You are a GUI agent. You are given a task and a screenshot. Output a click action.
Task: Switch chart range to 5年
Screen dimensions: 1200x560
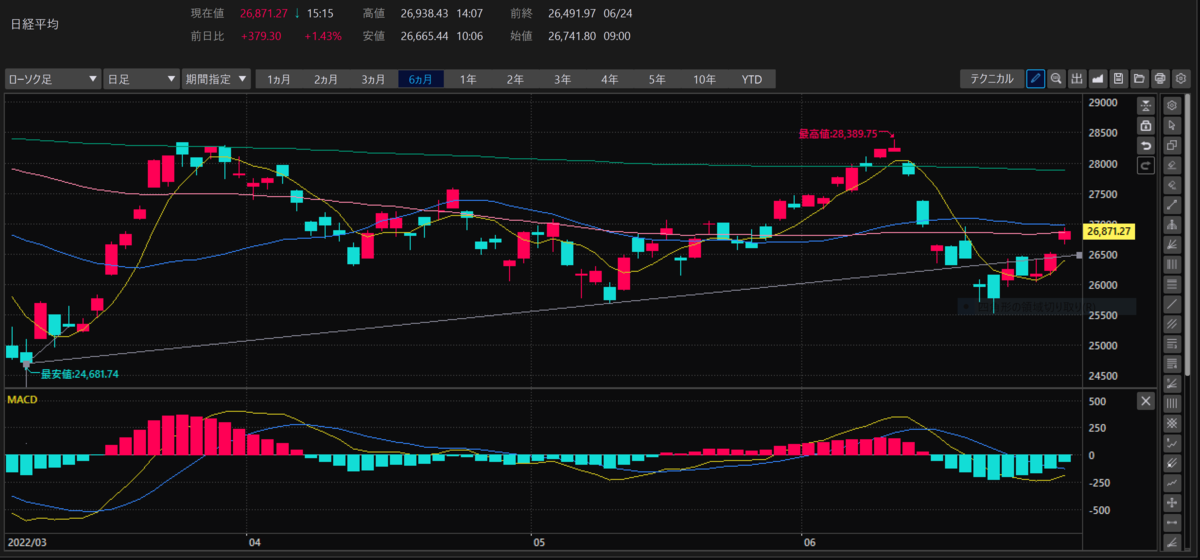tap(657, 78)
